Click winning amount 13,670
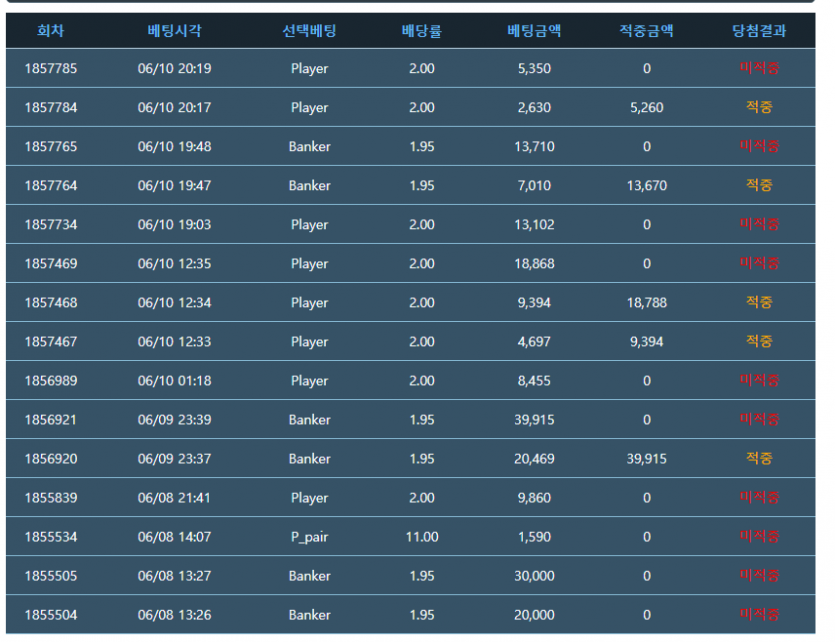This screenshot has width=835, height=642. [x=646, y=186]
